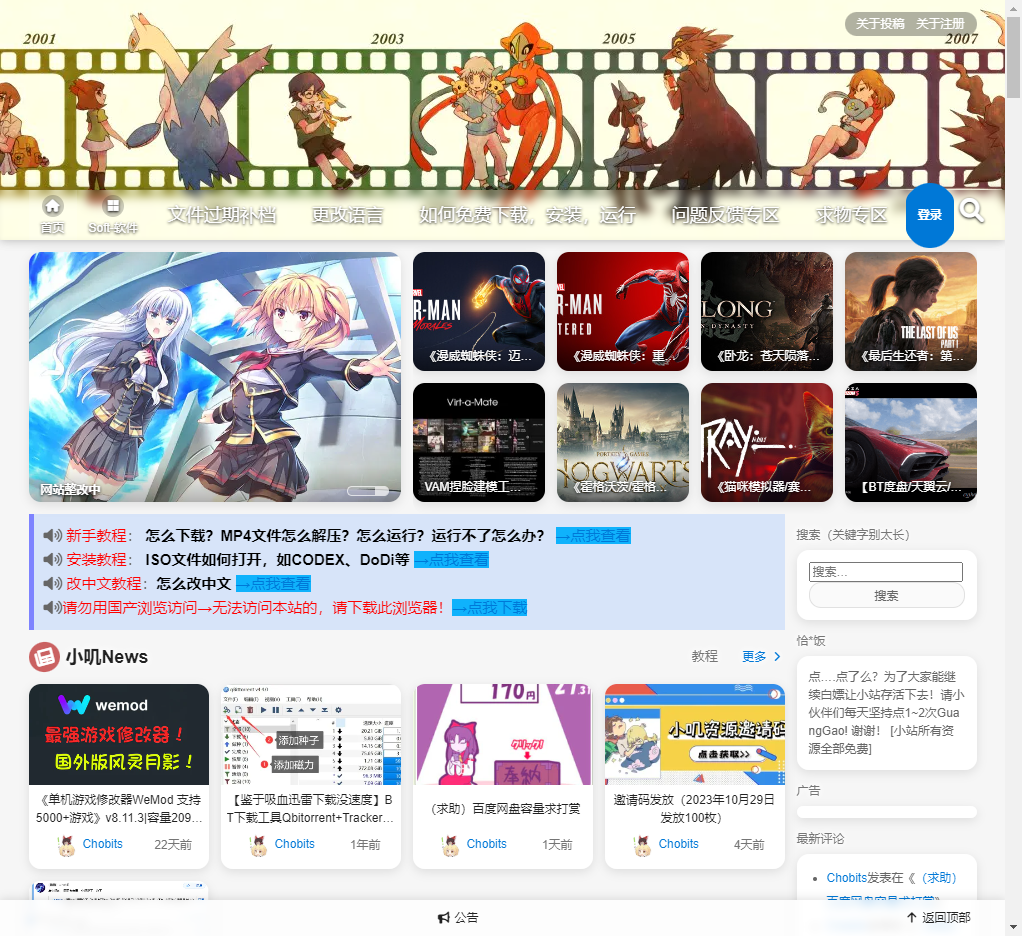This screenshot has height=936, width=1022.
Task: Click 邀请码发放 (2023年10月29日 post title
Action: (695, 808)
